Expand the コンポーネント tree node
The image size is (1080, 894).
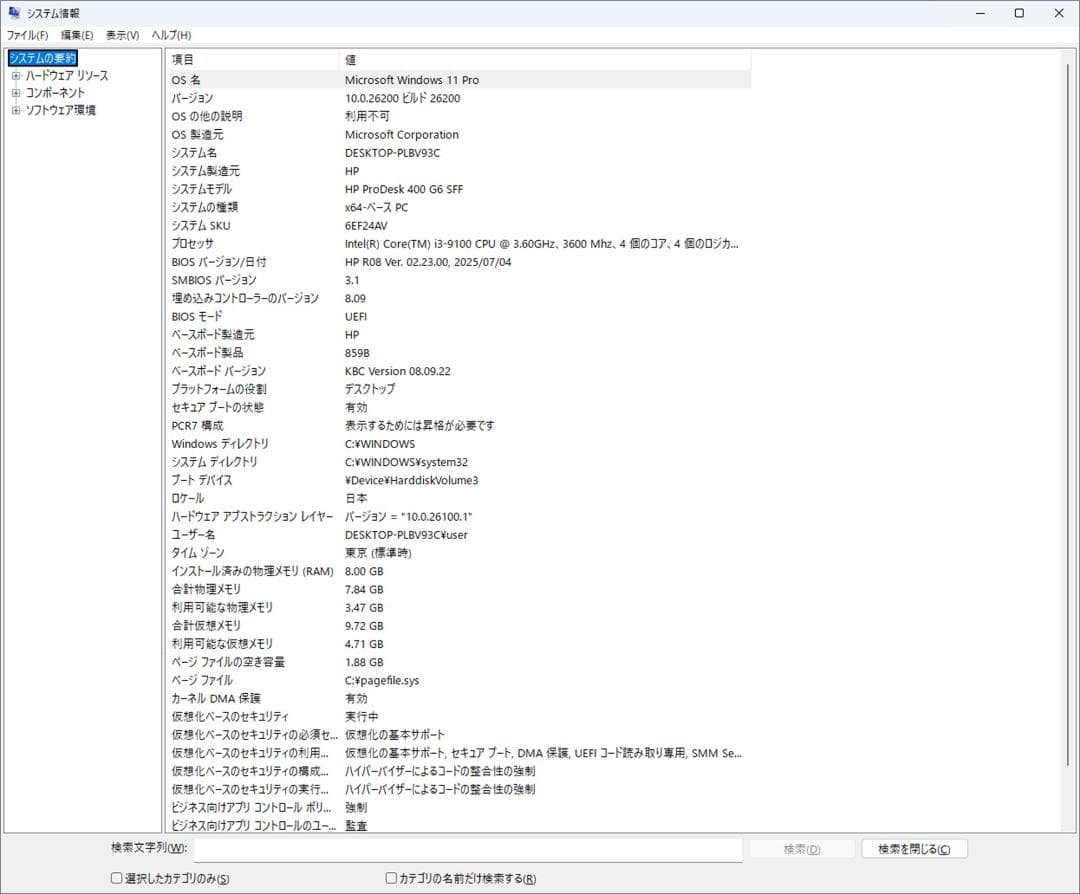point(15,92)
